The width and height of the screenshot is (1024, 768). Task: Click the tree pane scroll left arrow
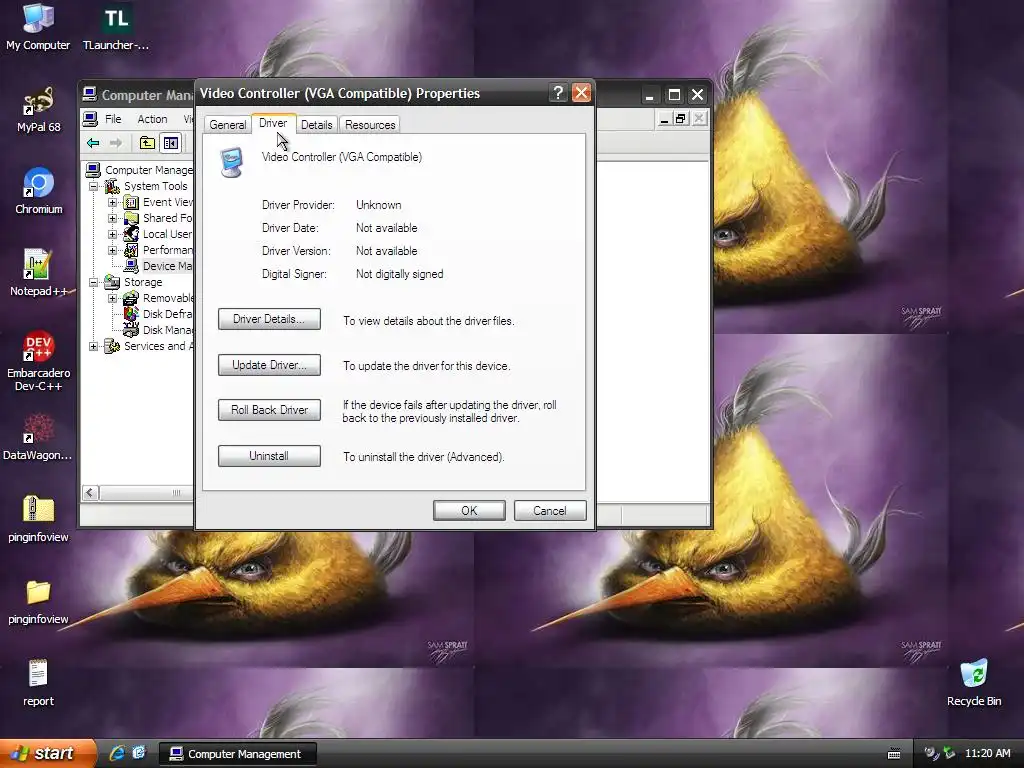91,493
